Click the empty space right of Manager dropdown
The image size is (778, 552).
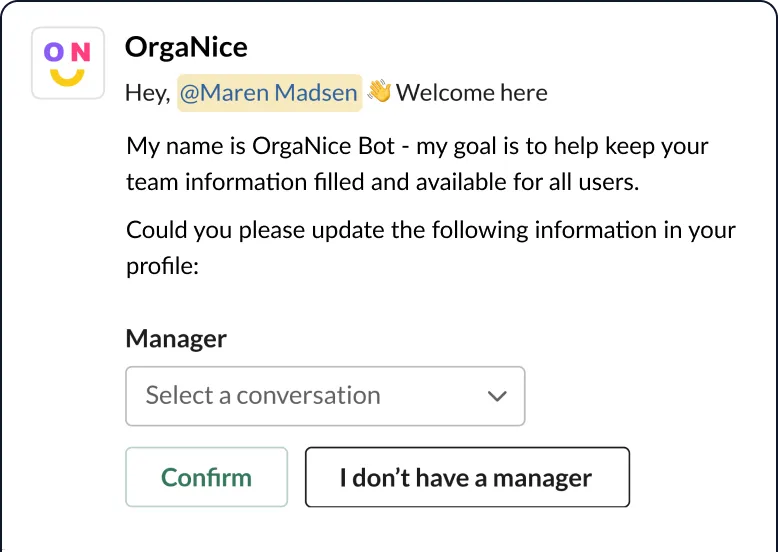point(645,396)
